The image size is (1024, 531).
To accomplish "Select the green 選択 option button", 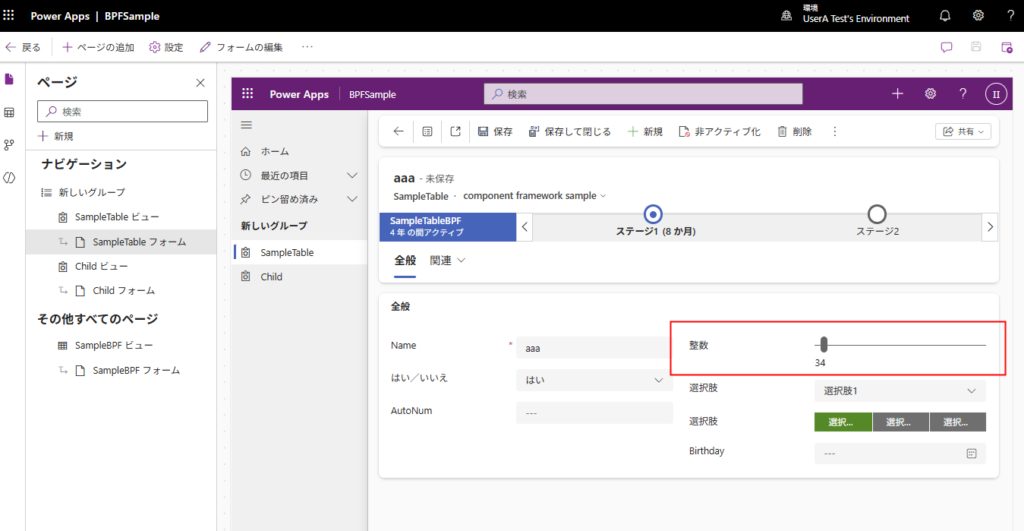I will 842,423.
